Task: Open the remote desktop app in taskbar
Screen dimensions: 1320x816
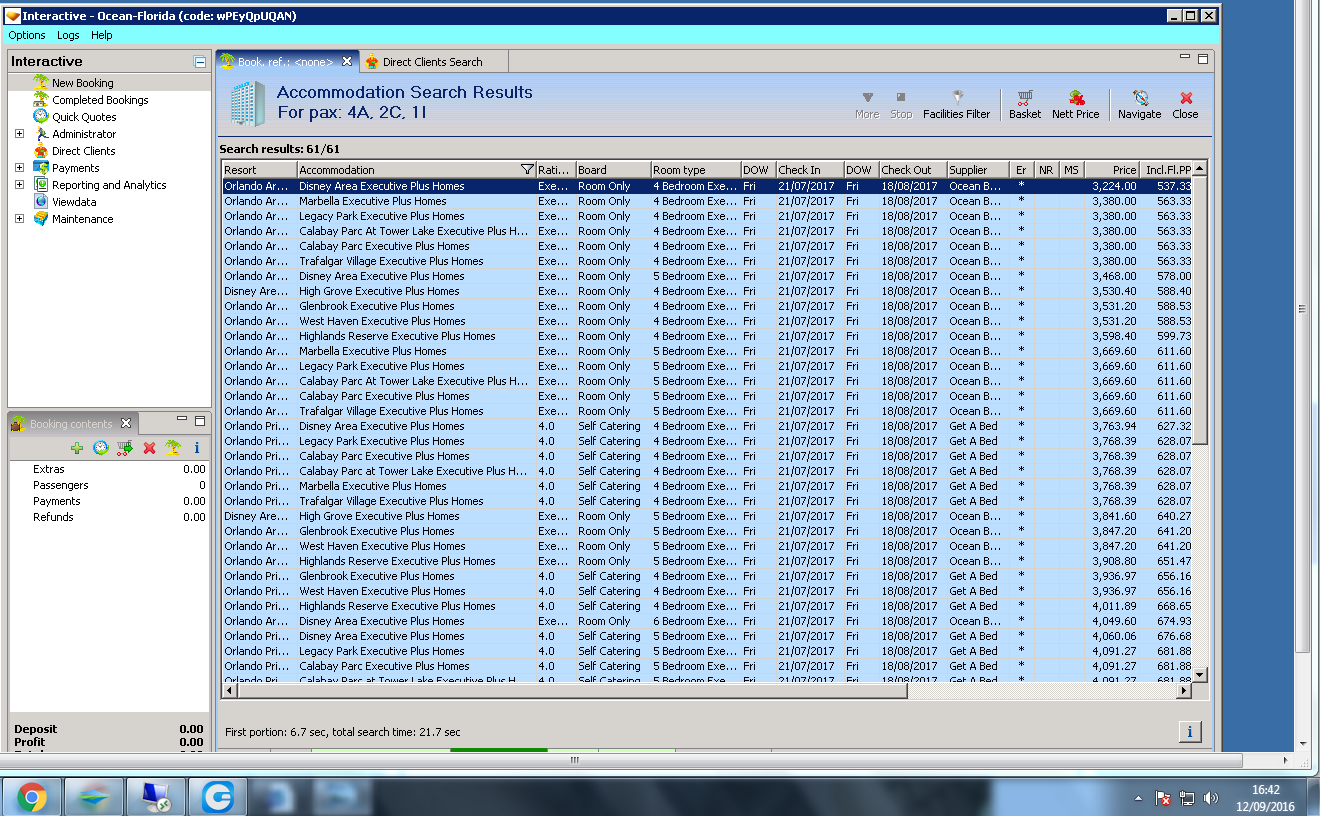Action: (155, 797)
